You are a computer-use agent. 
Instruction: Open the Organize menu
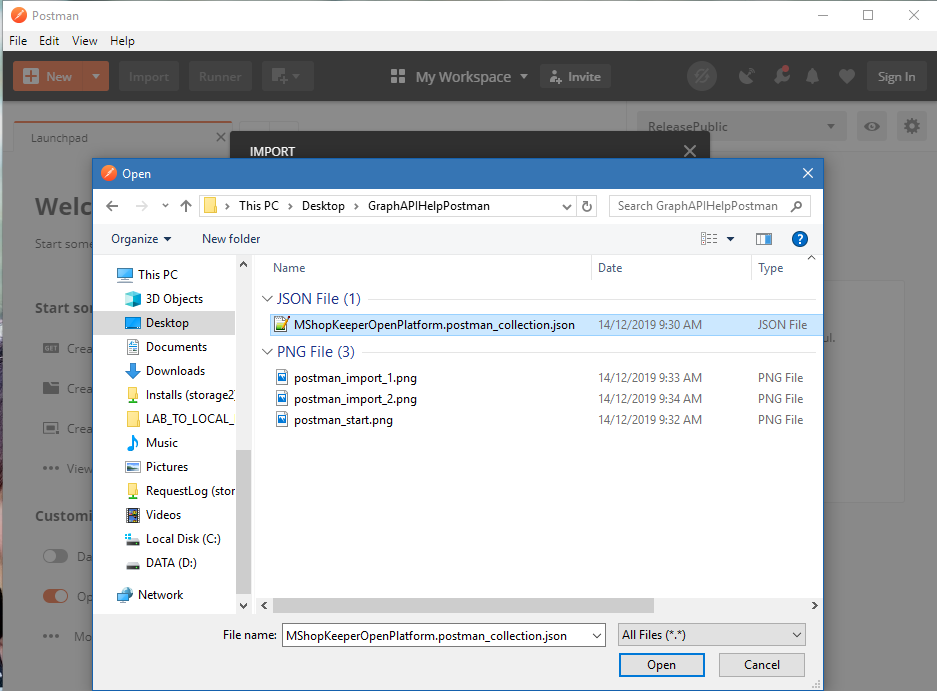(x=141, y=239)
